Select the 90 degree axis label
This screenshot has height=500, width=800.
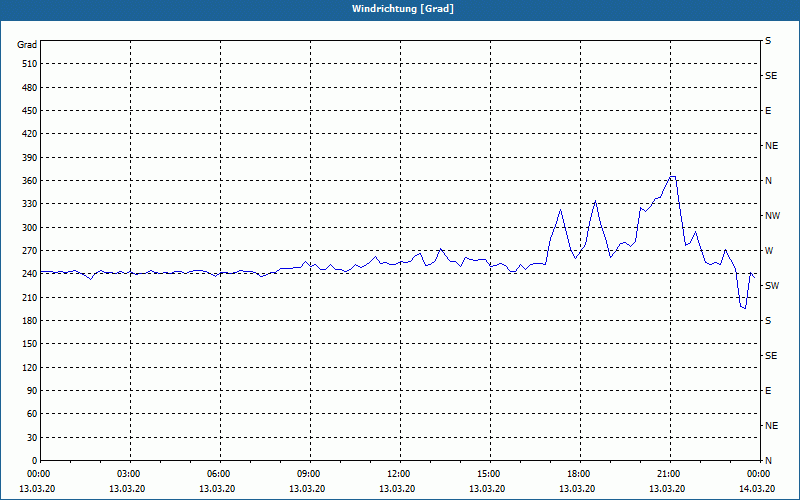click(x=32, y=391)
